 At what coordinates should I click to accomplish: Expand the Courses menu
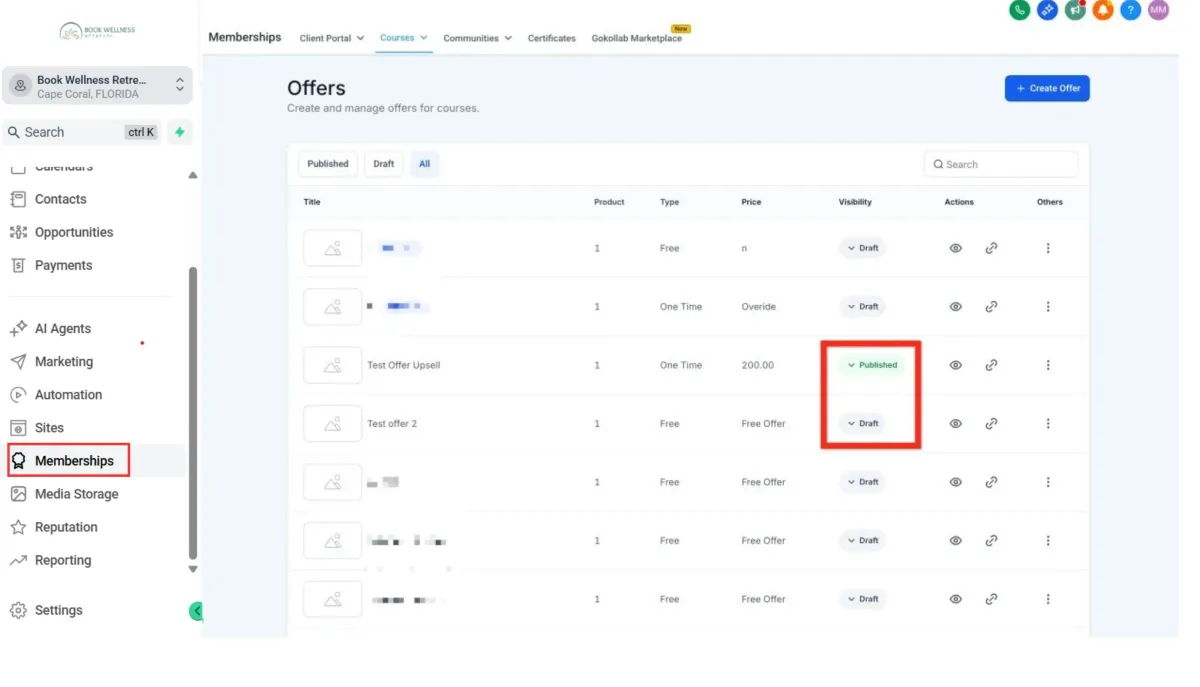404,38
